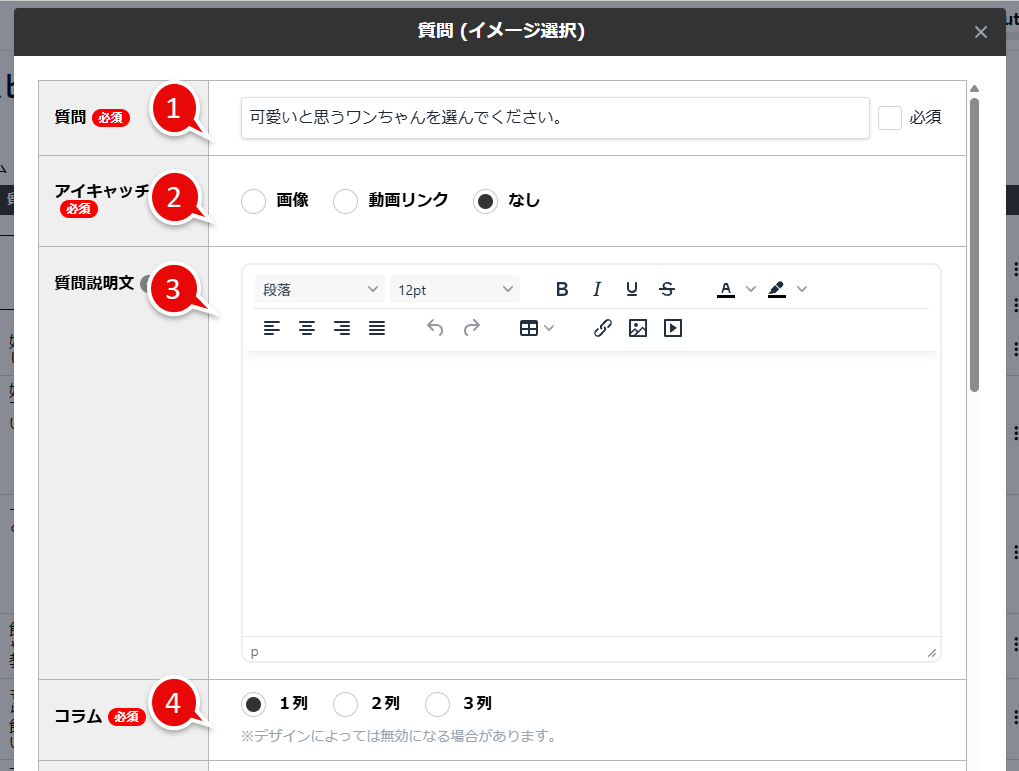Insert a hyperlink into the description

pos(602,327)
